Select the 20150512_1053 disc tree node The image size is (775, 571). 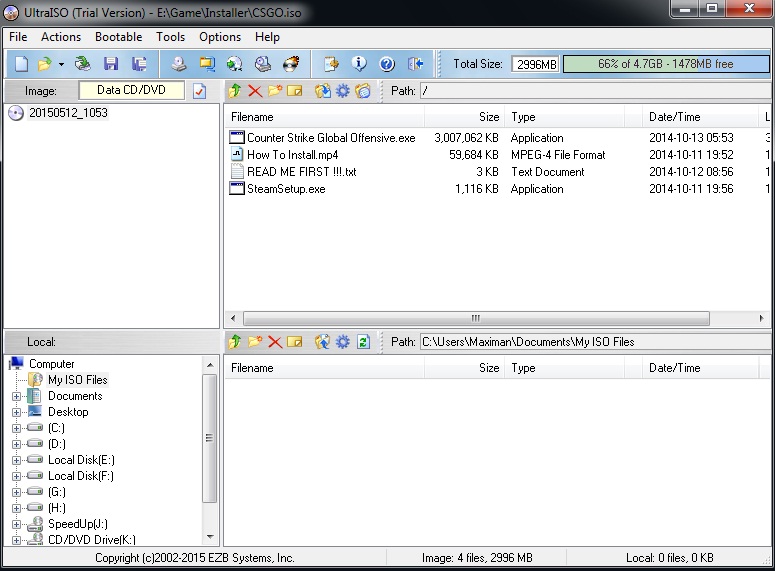pyautogui.click(x=68, y=113)
